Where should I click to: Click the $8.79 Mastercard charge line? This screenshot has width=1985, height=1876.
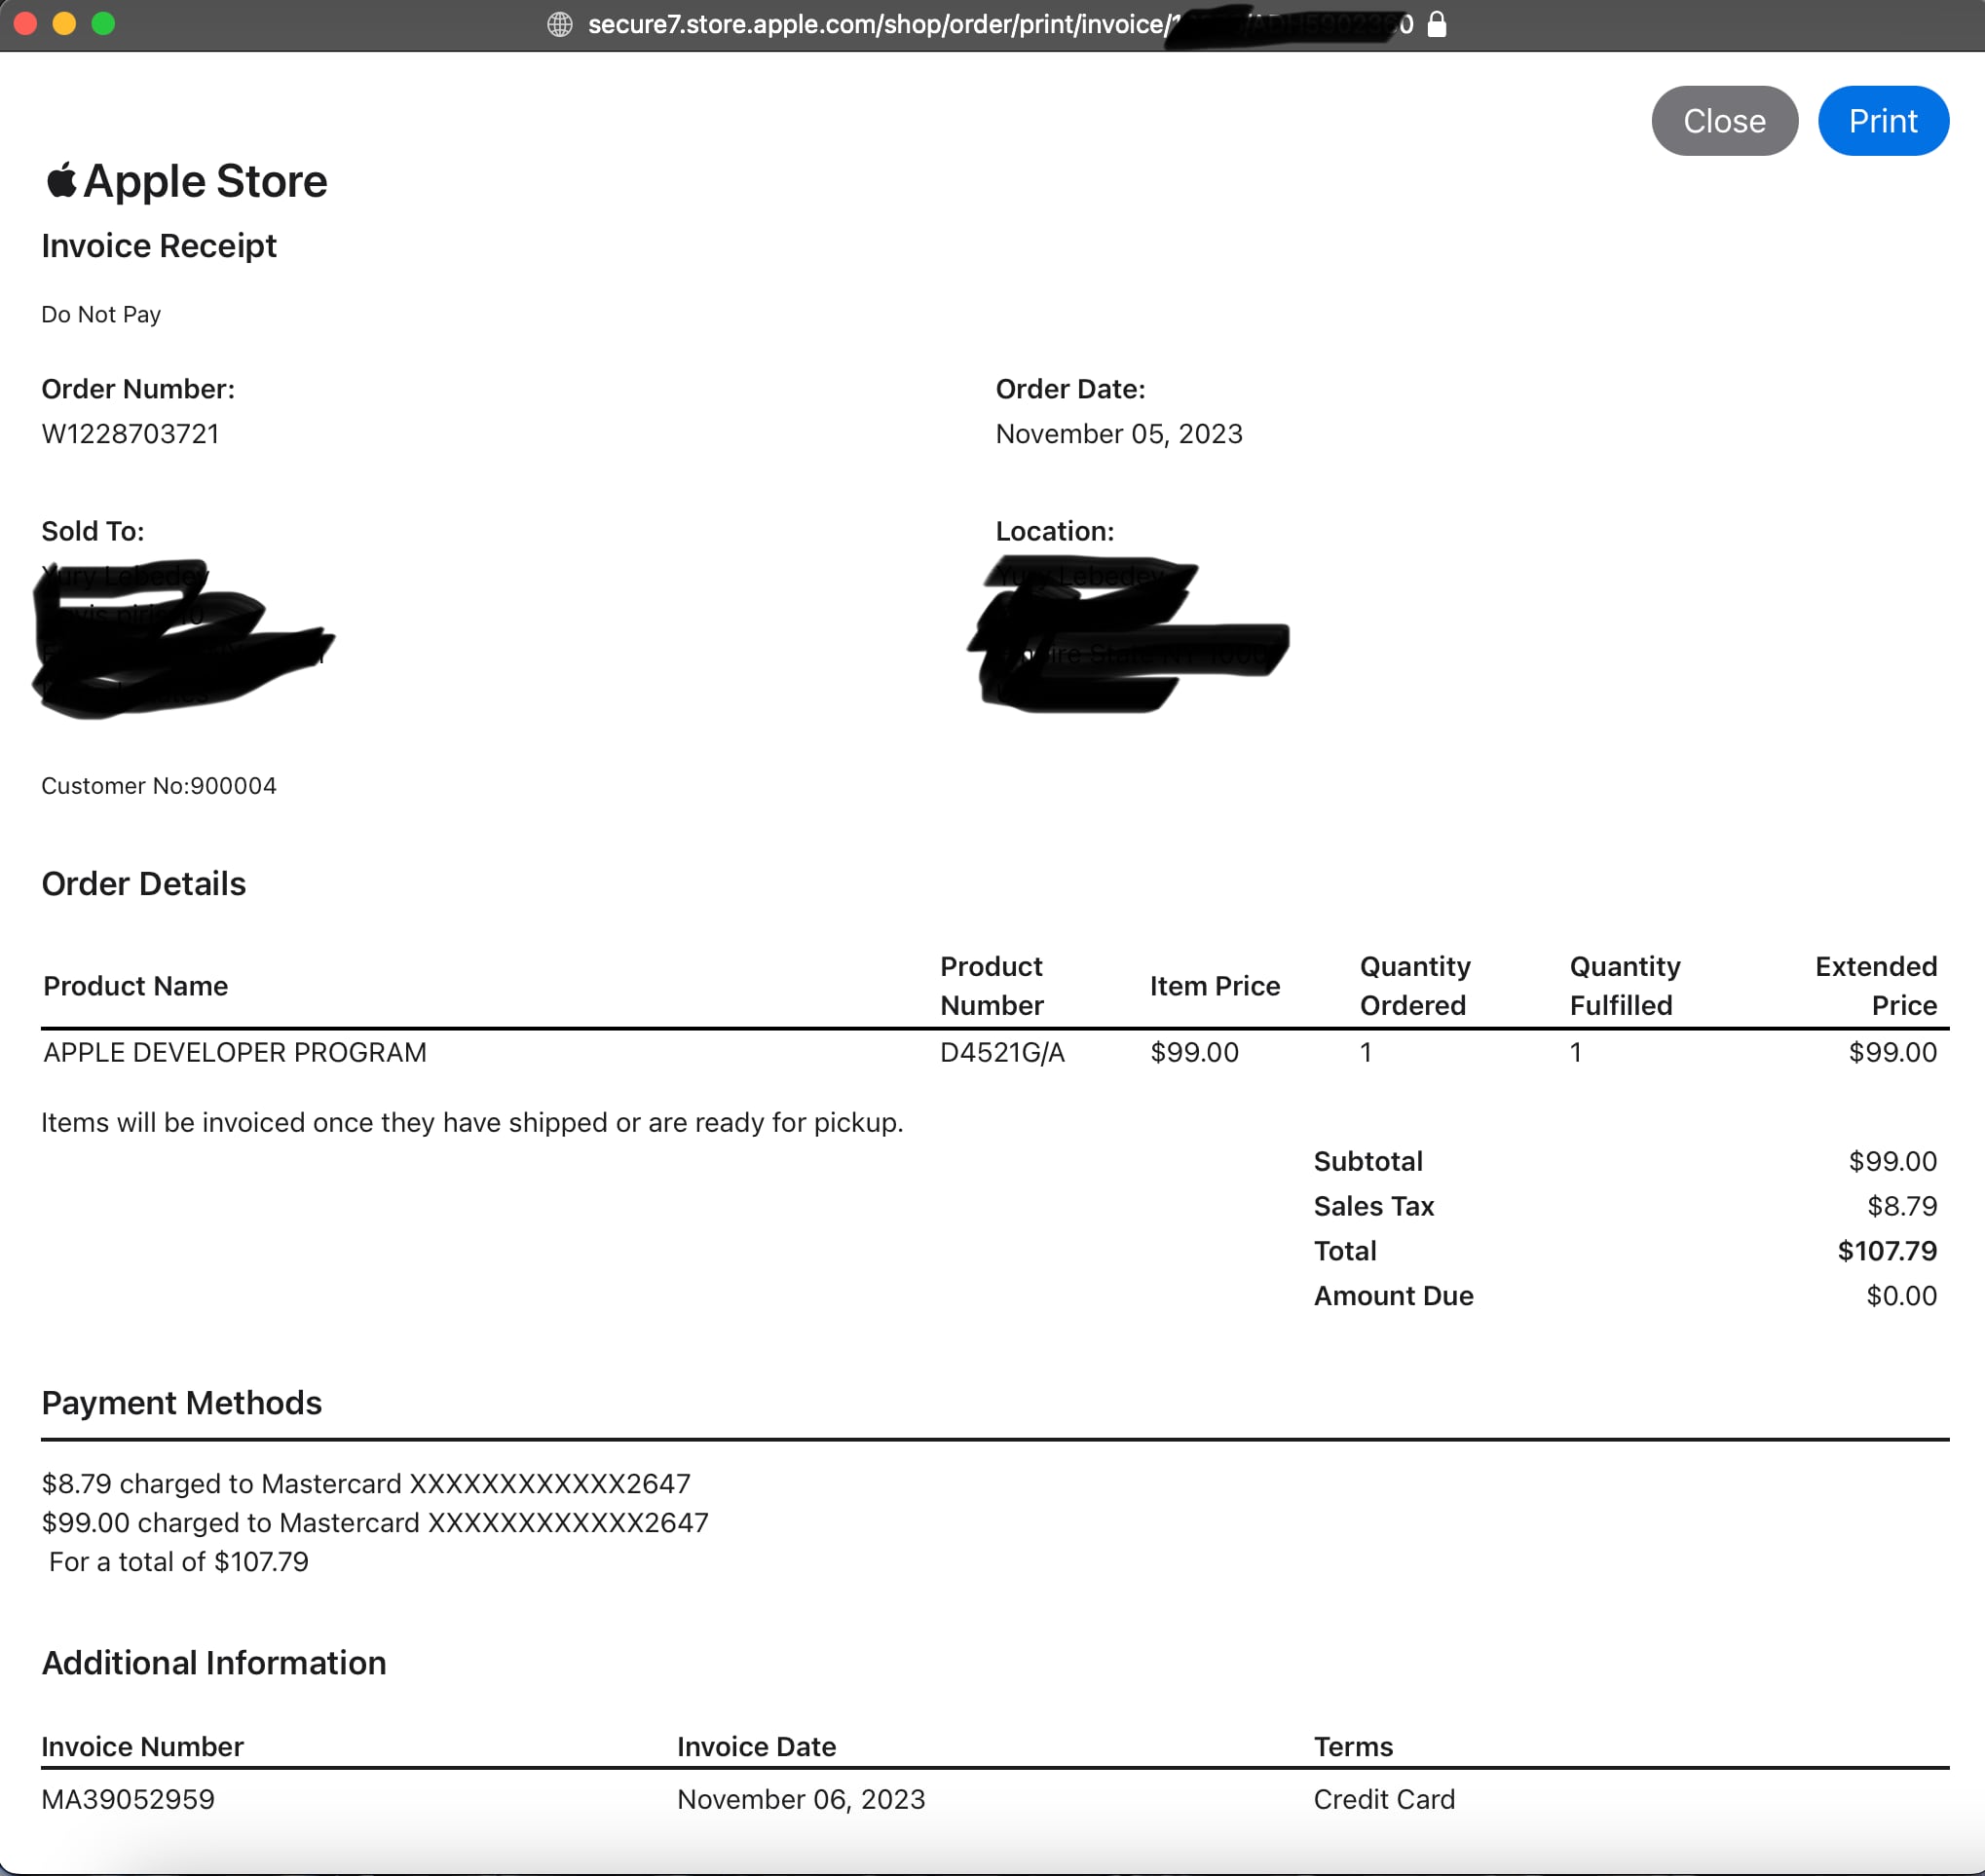(x=366, y=1483)
